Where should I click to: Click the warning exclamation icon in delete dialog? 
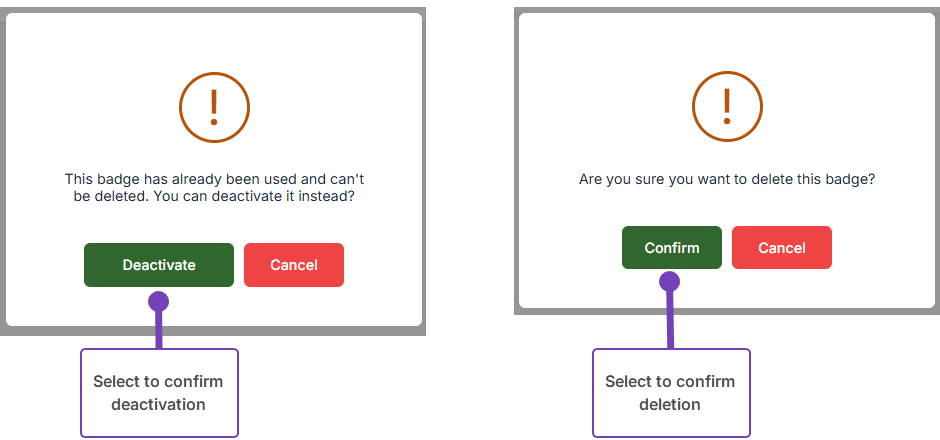click(727, 106)
